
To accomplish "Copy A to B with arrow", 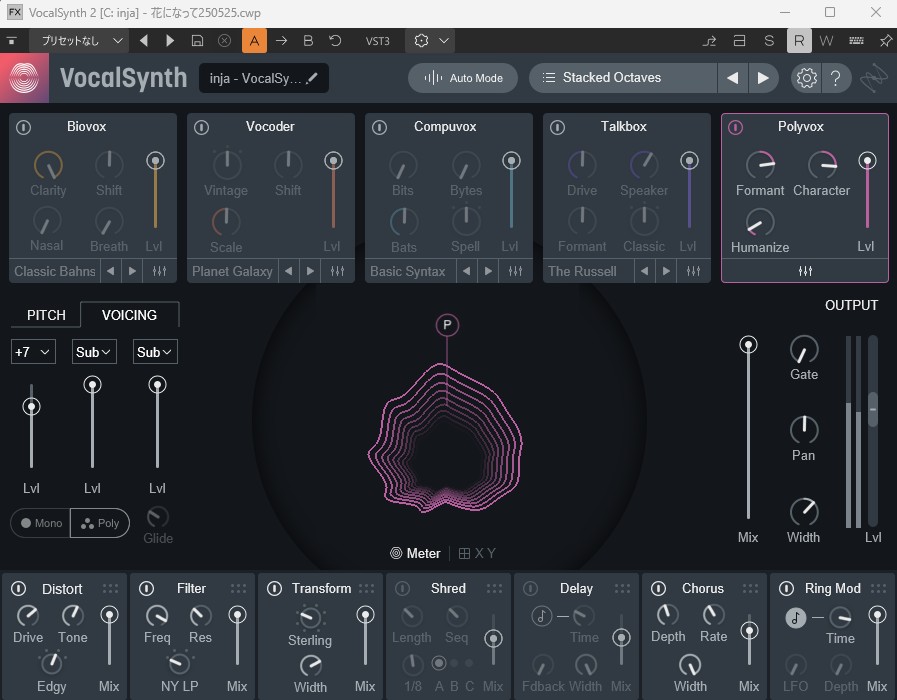I will (x=281, y=41).
